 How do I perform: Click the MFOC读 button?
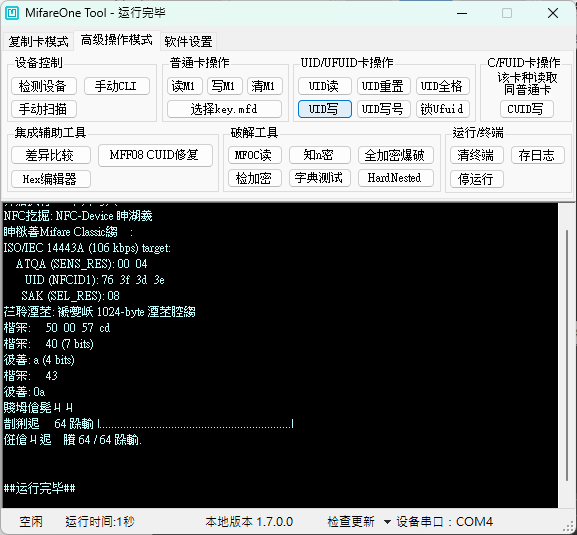[x=255, y=155]
